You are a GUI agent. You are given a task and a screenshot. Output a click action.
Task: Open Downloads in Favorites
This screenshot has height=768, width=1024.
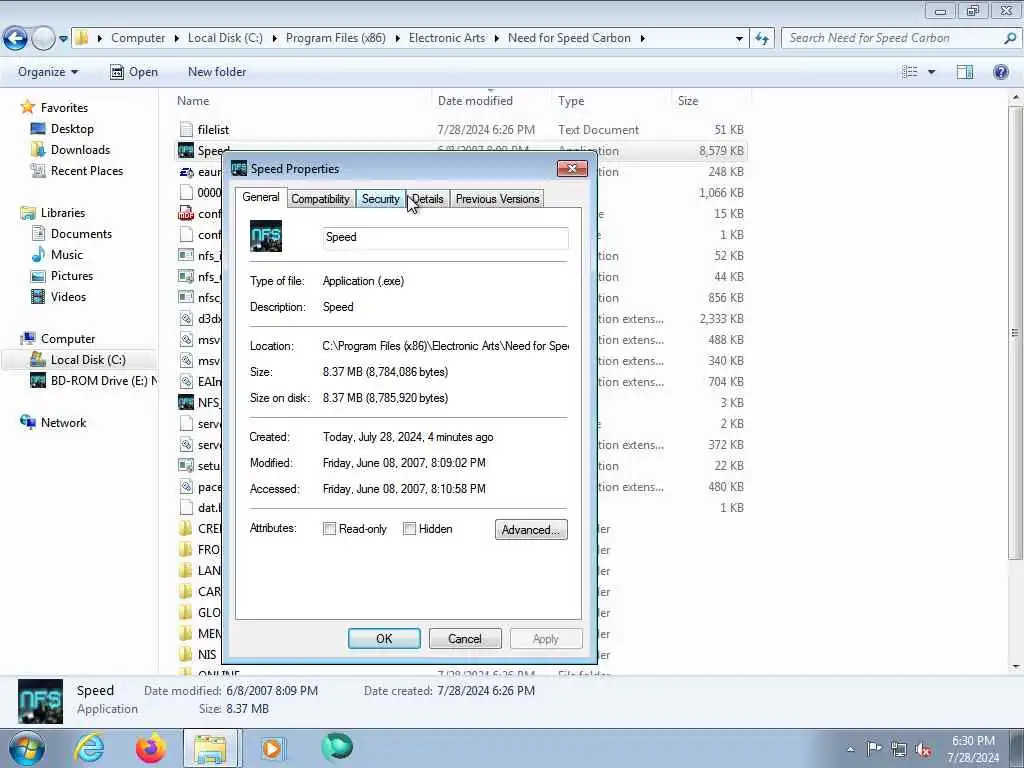(80, 150)
